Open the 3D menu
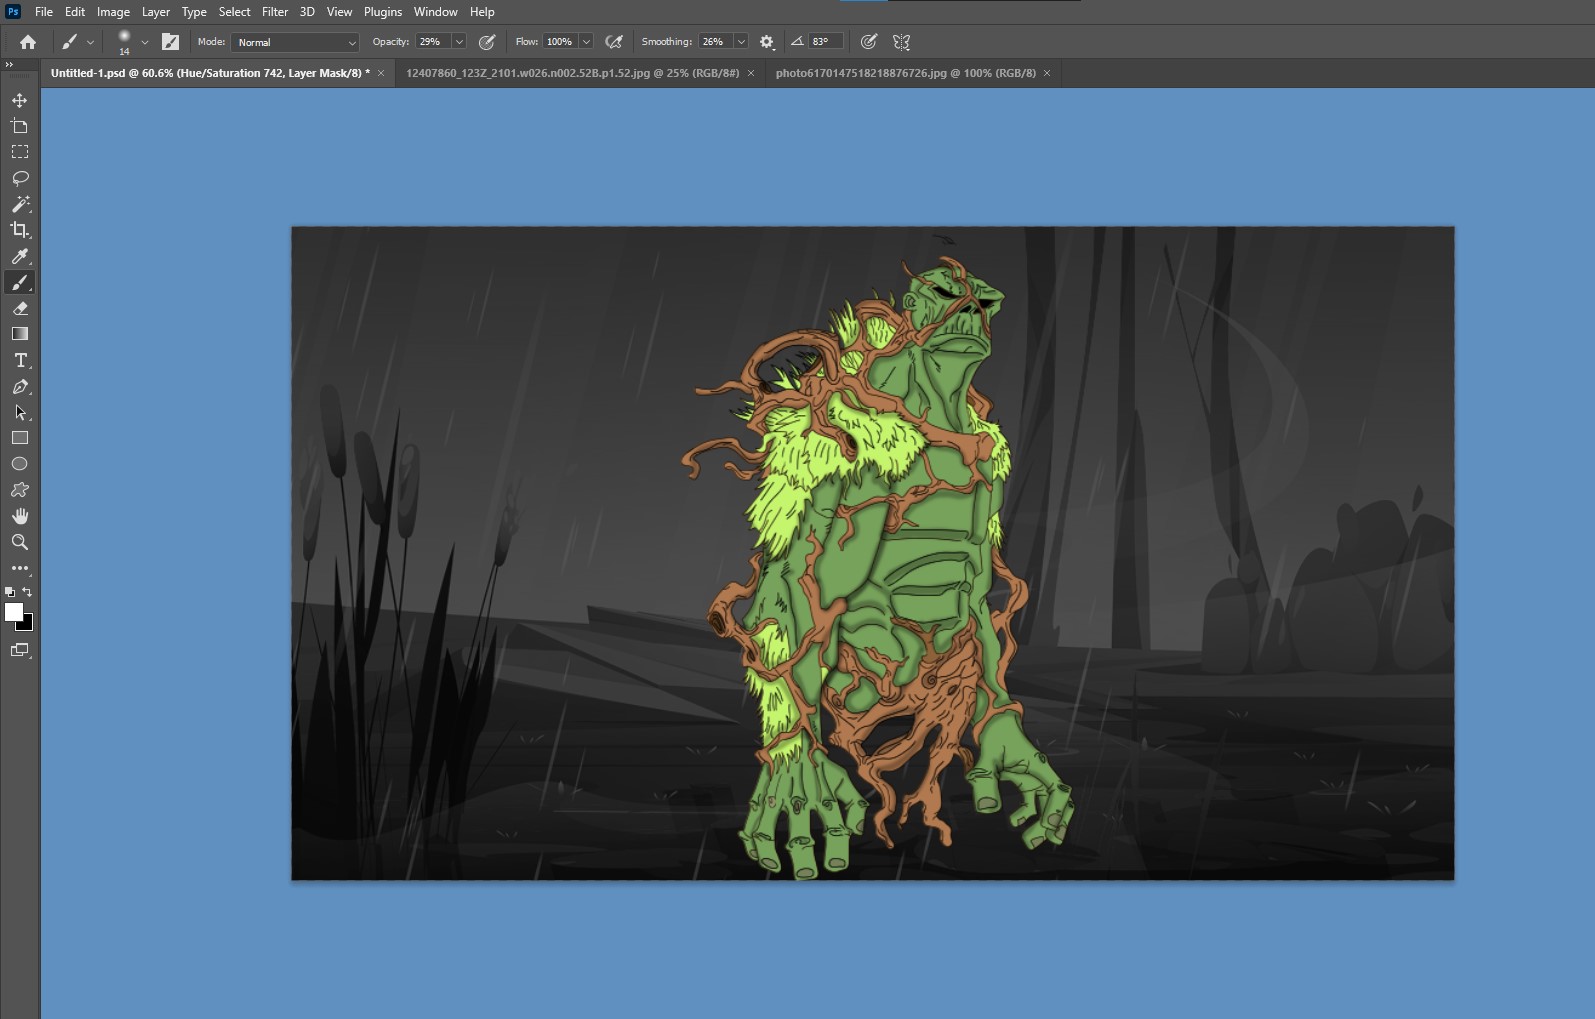1595x1019 pixels. [307, 12]
